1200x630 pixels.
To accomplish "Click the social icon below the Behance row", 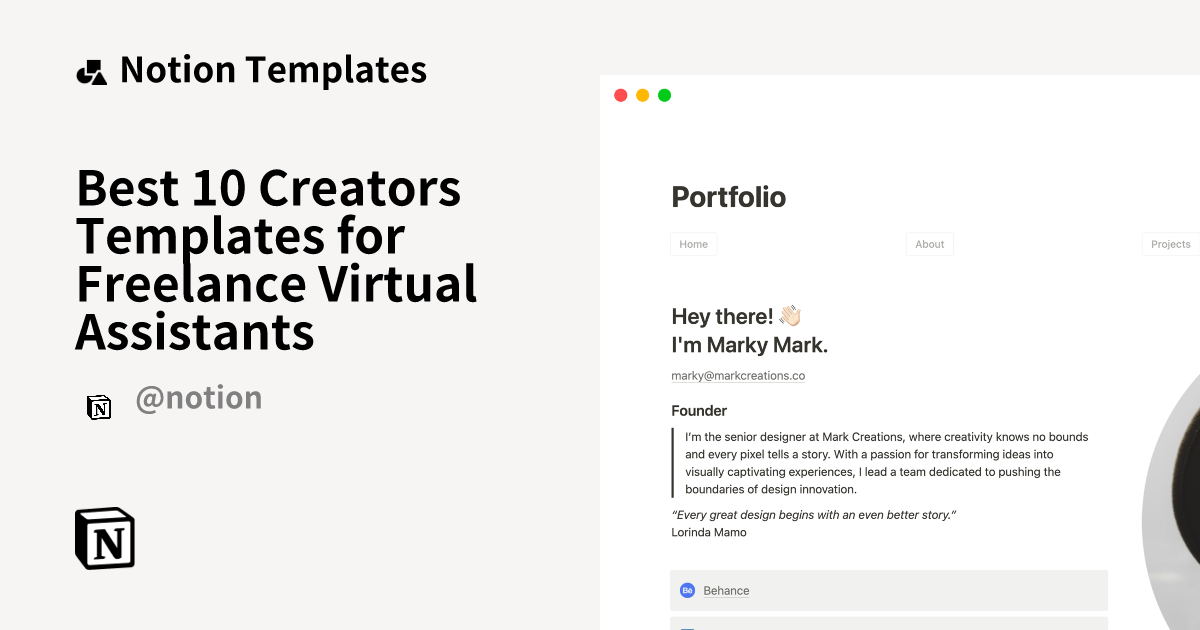I will pyautogui.click(x=688, y=627).
